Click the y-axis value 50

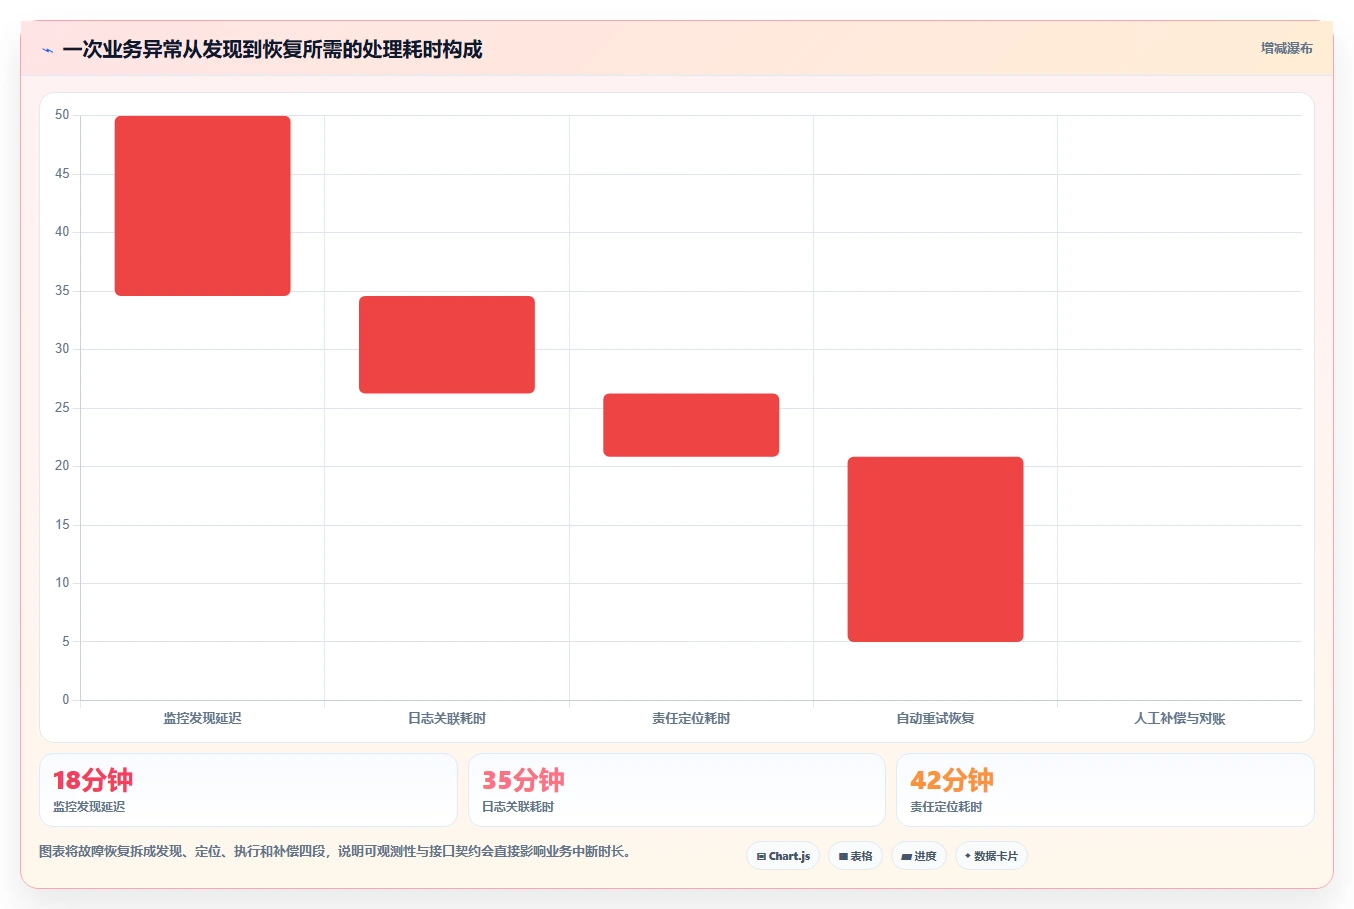coord(62,115)
